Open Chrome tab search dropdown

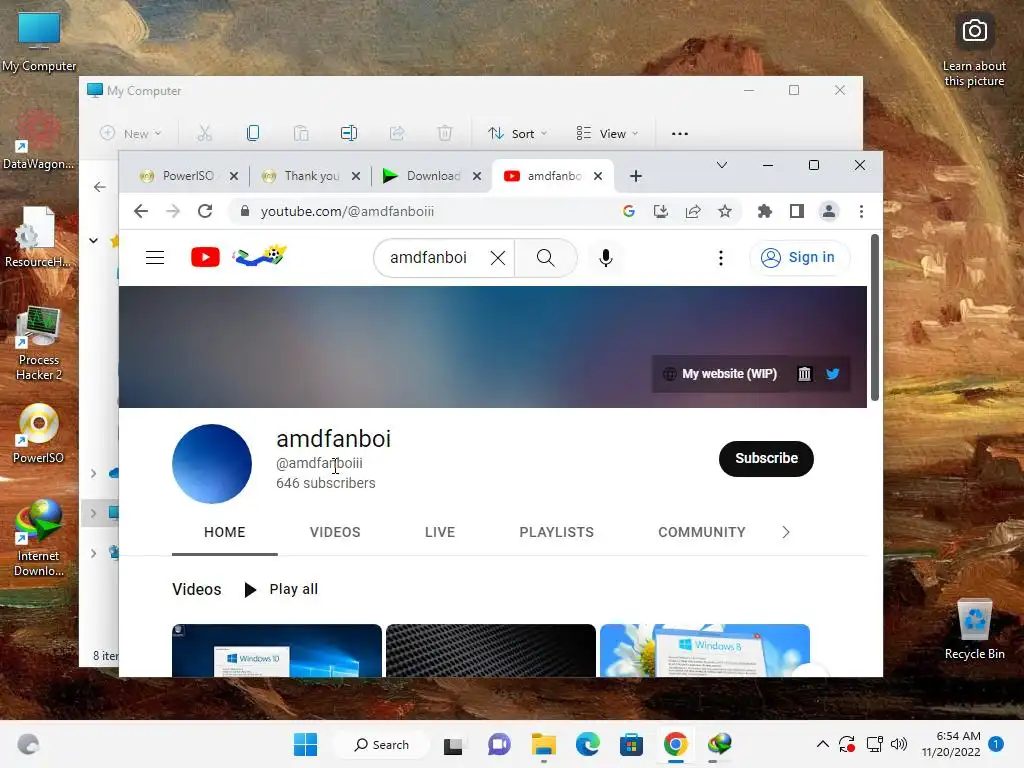pos(722,165)
